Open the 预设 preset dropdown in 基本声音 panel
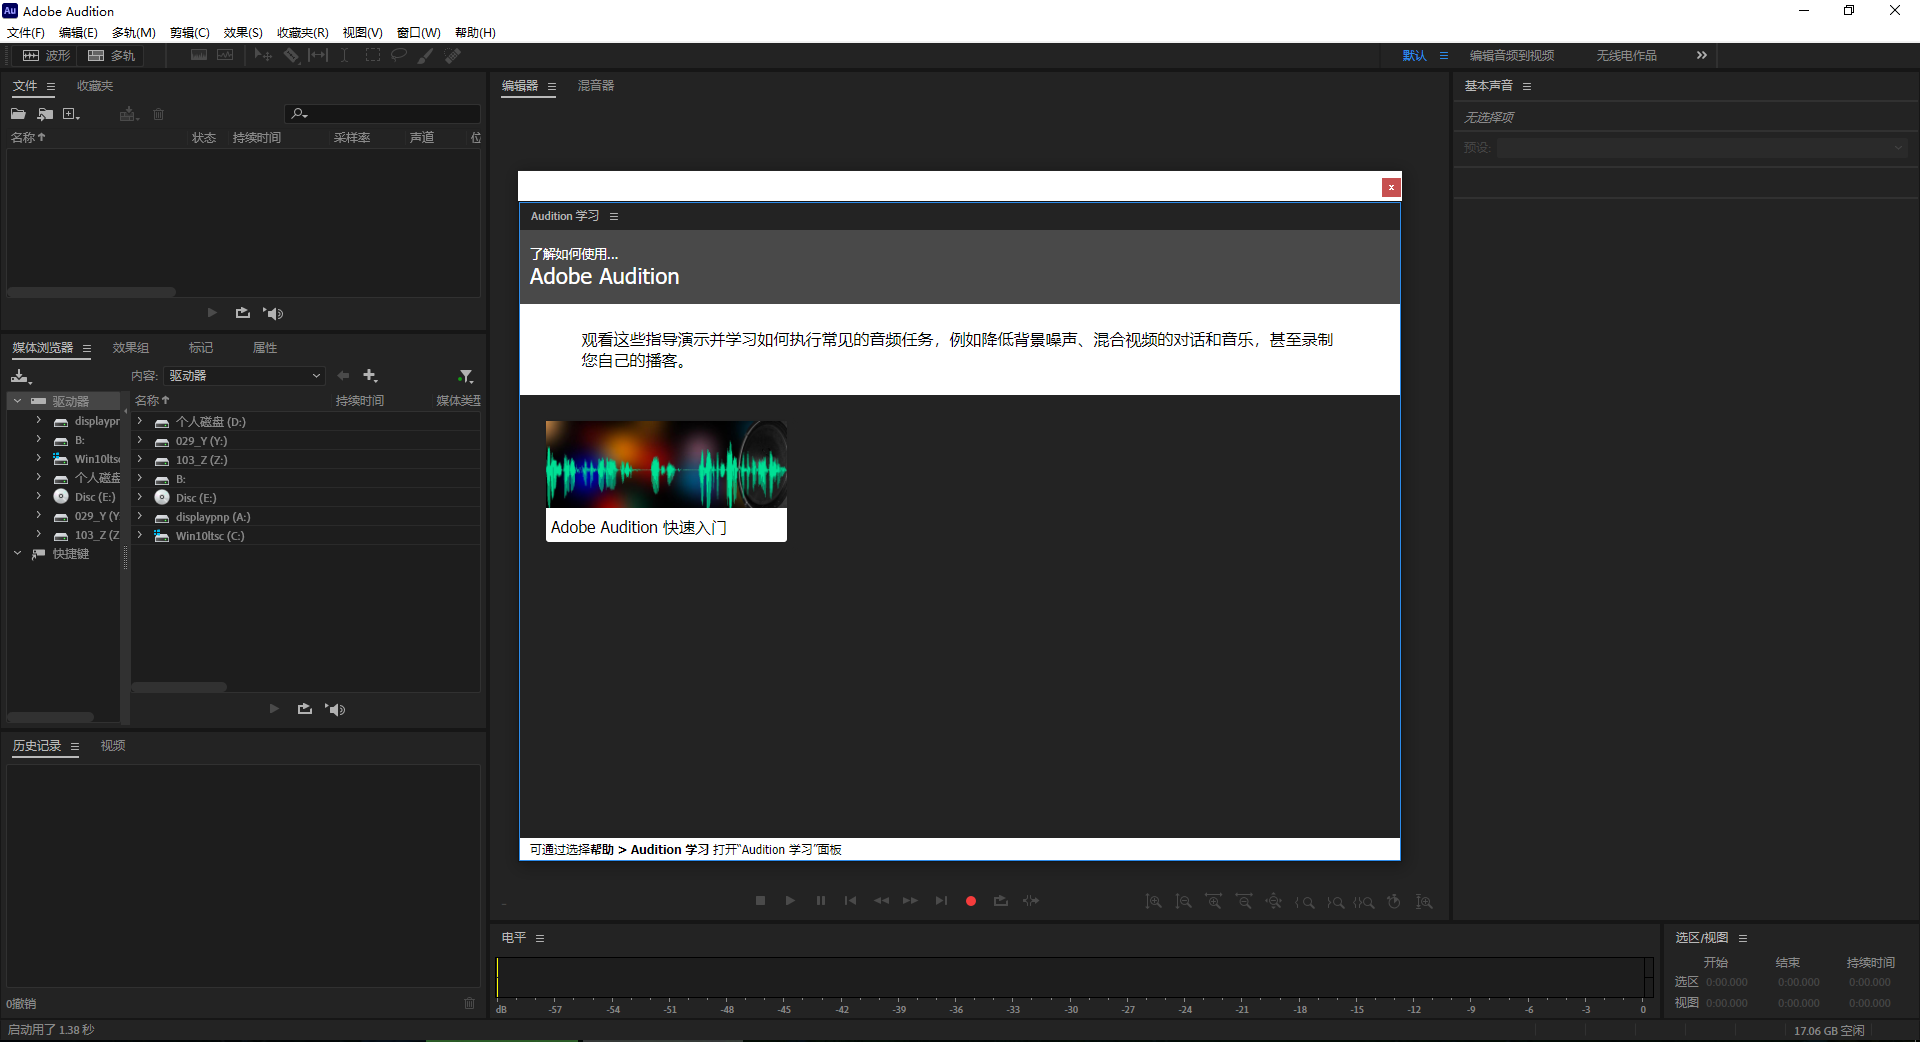 click(1898, 147)
